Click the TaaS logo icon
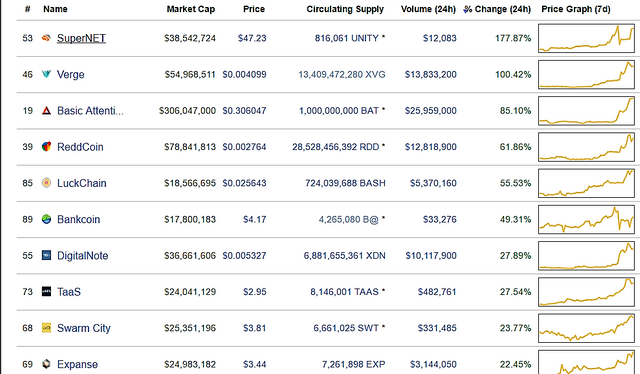 point(47,292)
